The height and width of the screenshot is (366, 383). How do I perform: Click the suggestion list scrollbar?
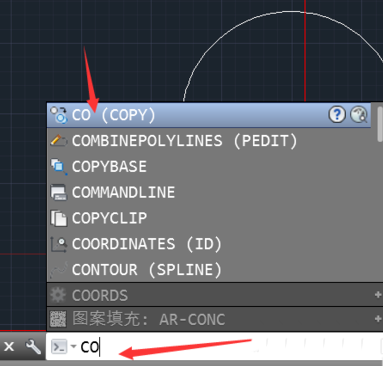(380, 124)
